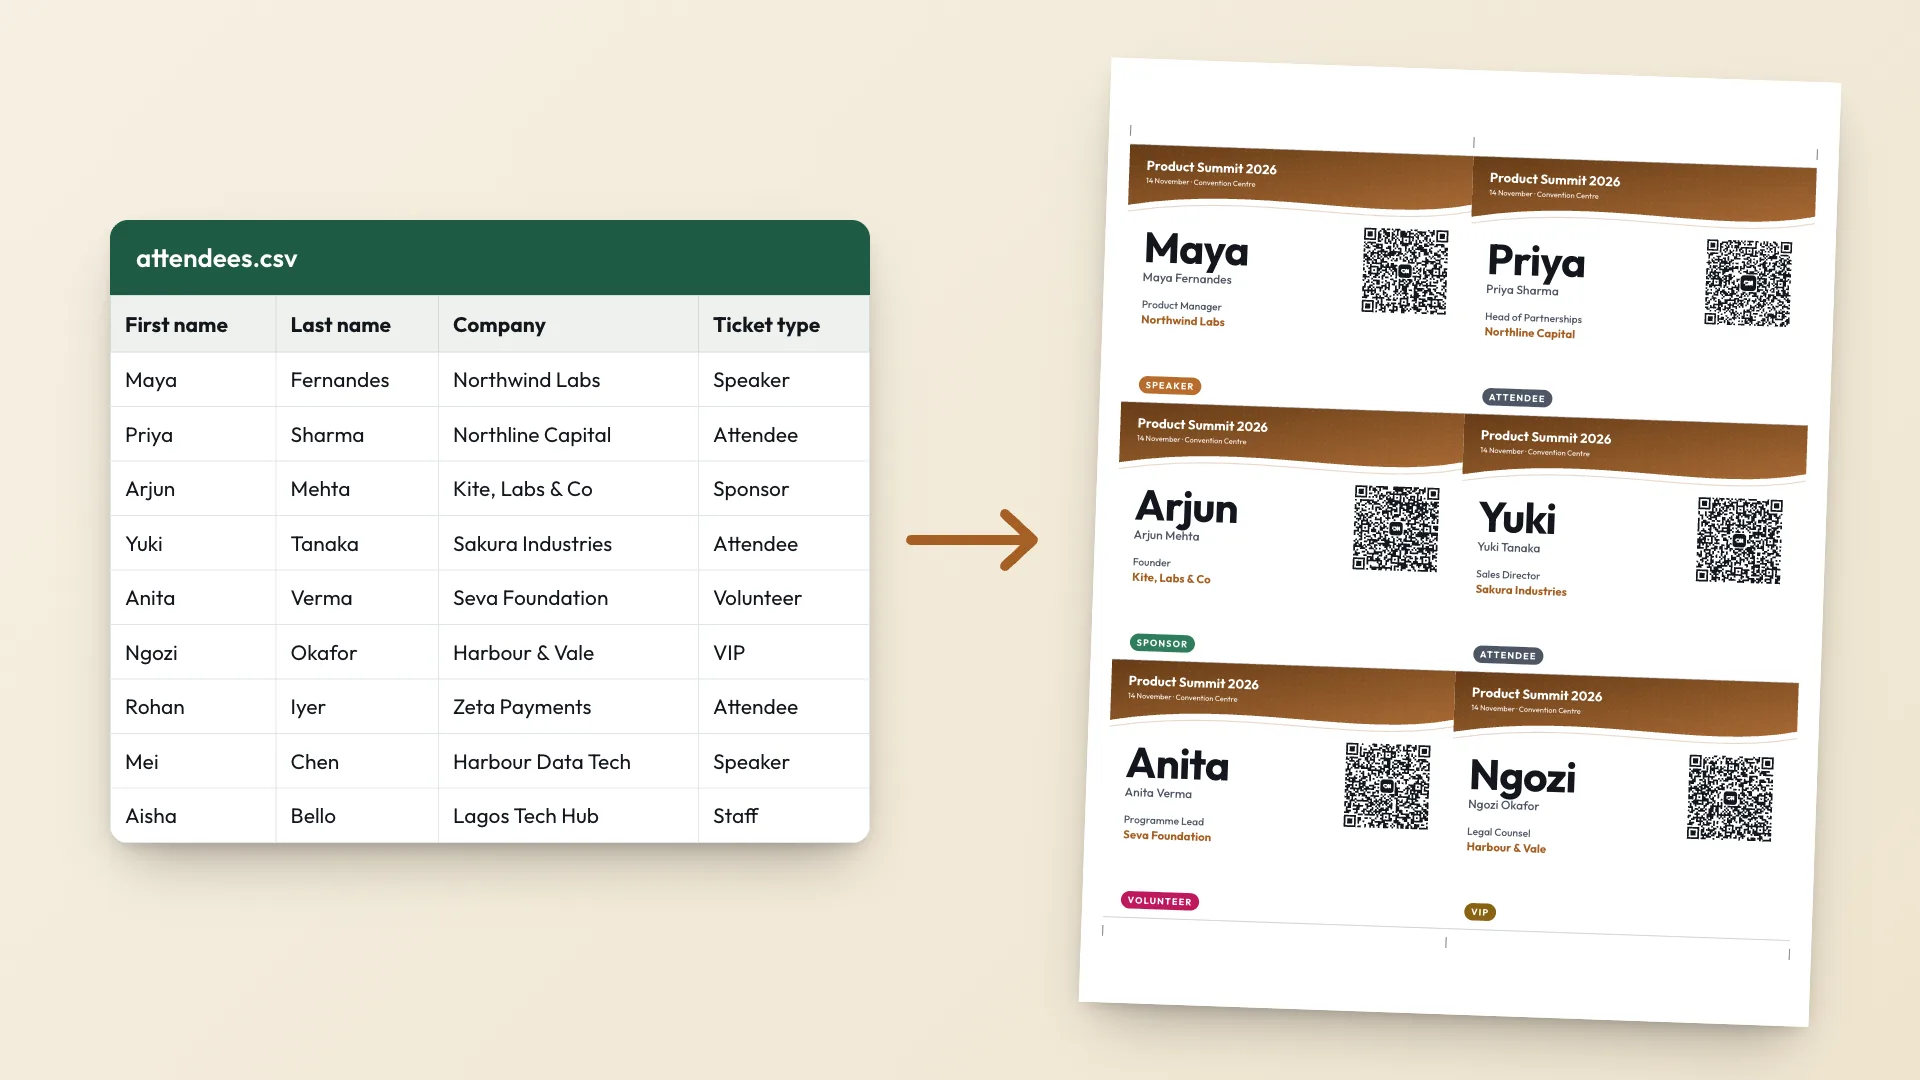1920x1080 pixels.
Task: Click the QR code on Priya's badge
Action: (1748, 283)
